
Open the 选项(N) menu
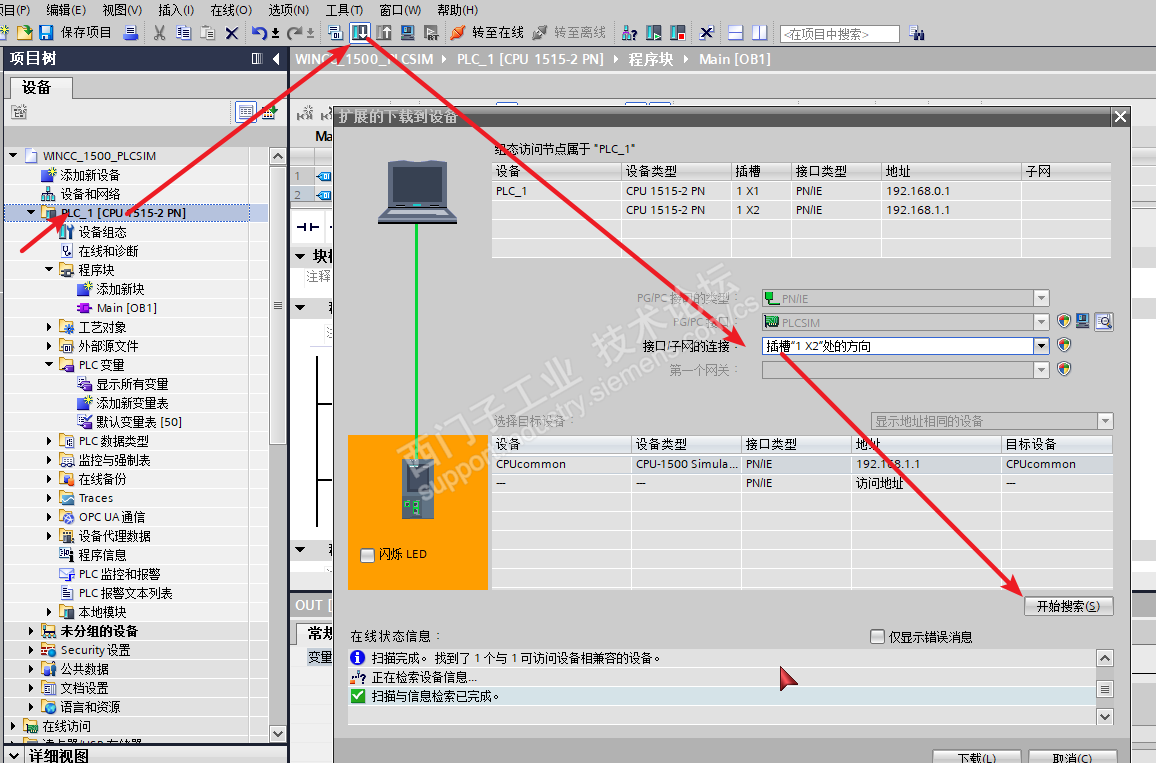[288, 10]
